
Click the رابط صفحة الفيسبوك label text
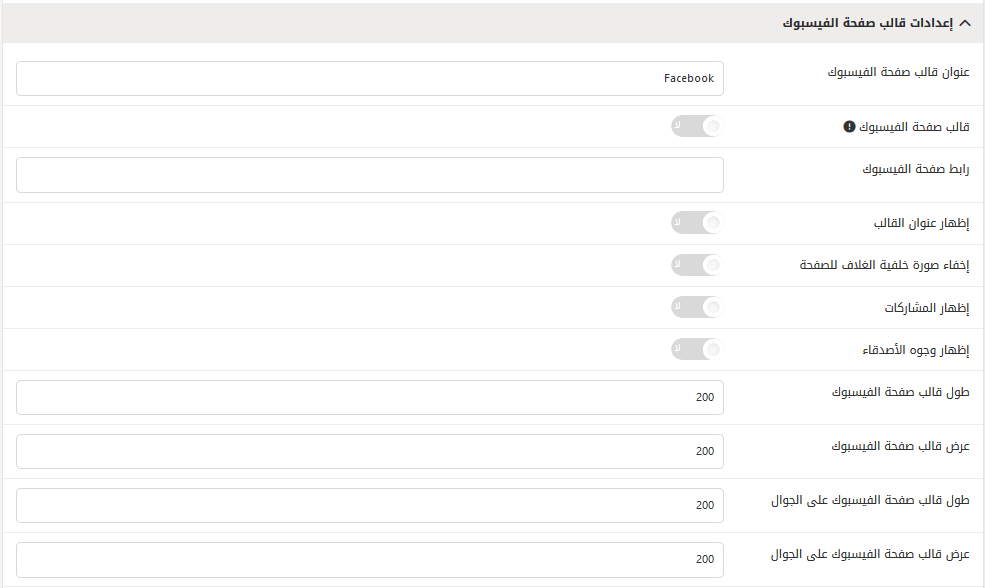coord(916,169)
